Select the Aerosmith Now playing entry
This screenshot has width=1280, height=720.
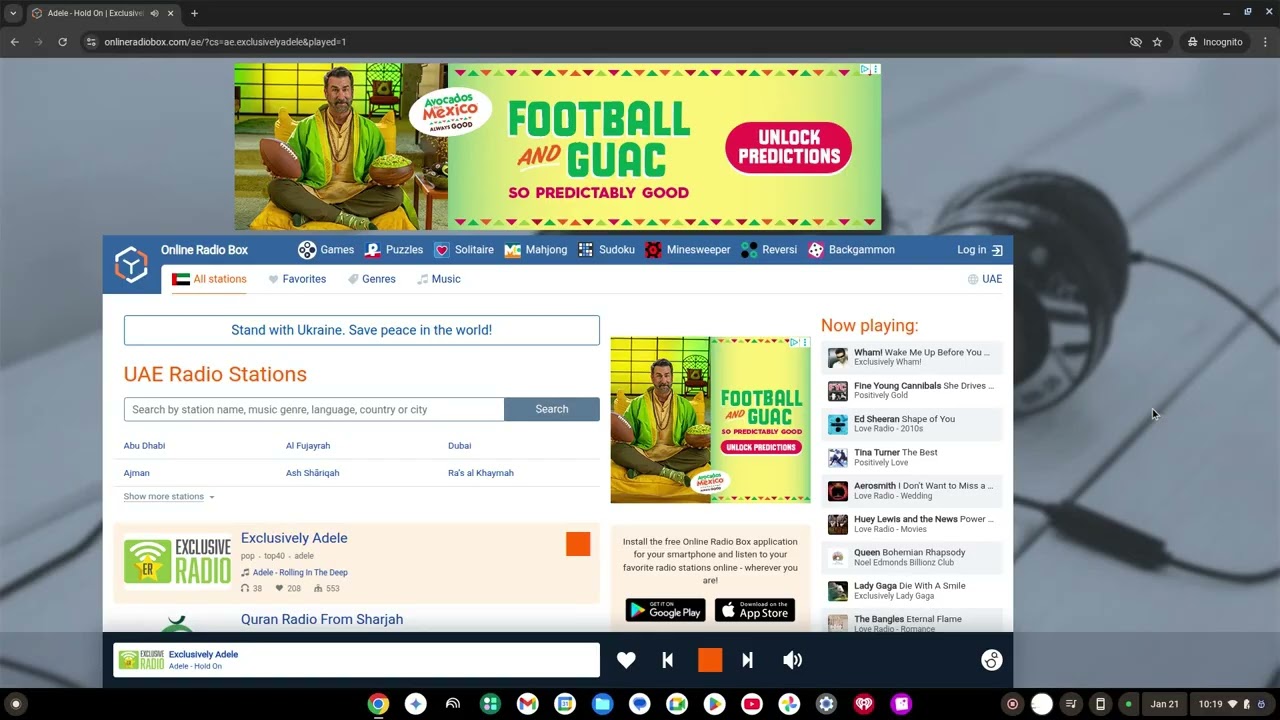click(x=911, y=491)
